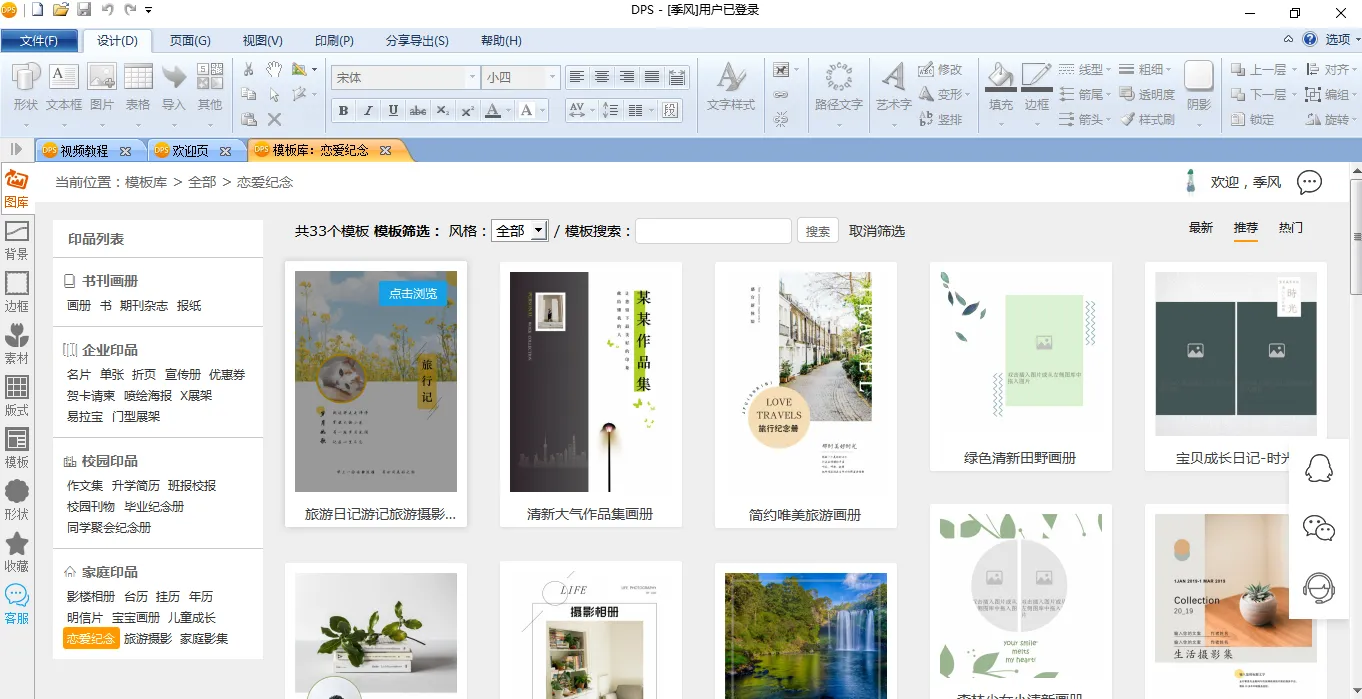Toggle underline formatting button
The image size is (1362, 699).
pos(393,111)
